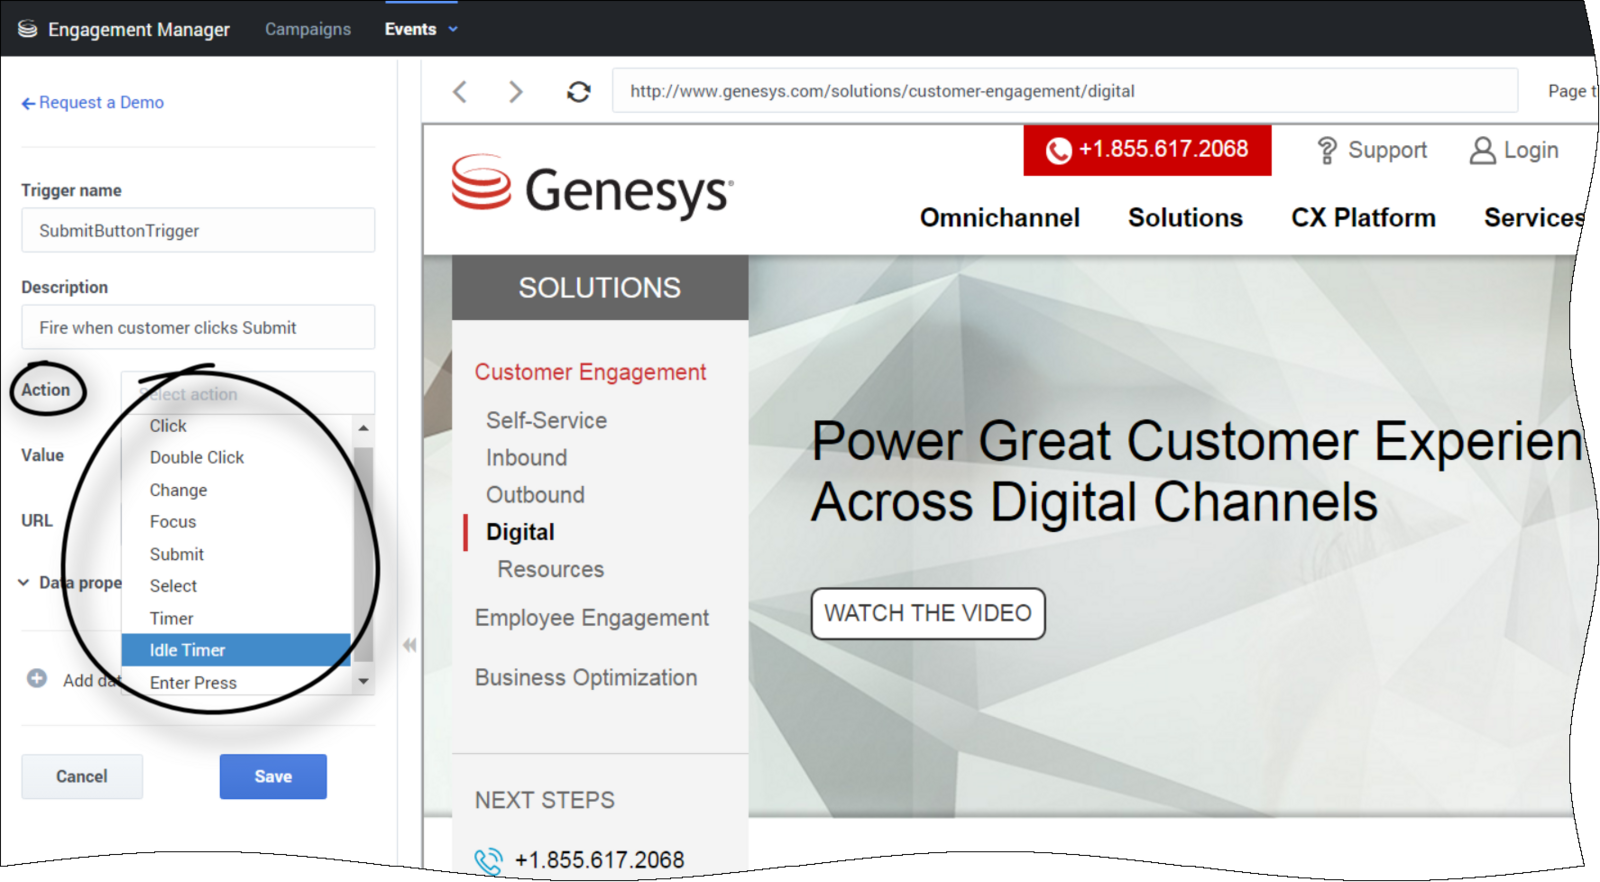Screen dimensions: 1600x882
Task: Click the Engagement Manager title text
Action: click(139, 30)
